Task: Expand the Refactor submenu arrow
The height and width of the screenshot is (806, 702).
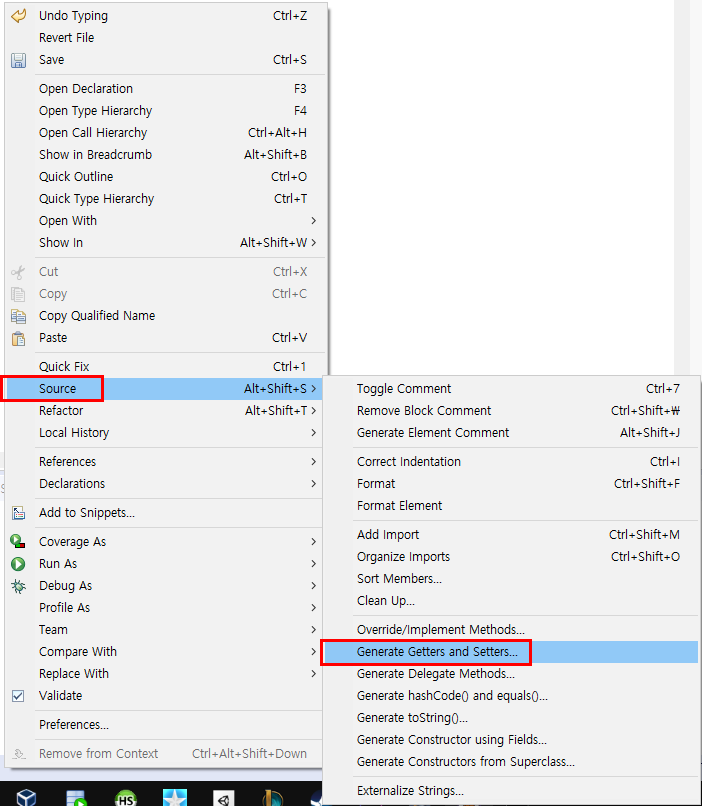Action: (313, 411)
